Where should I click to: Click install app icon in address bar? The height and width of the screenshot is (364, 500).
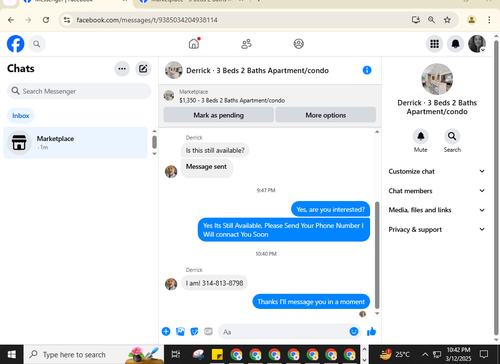point(416,20)
